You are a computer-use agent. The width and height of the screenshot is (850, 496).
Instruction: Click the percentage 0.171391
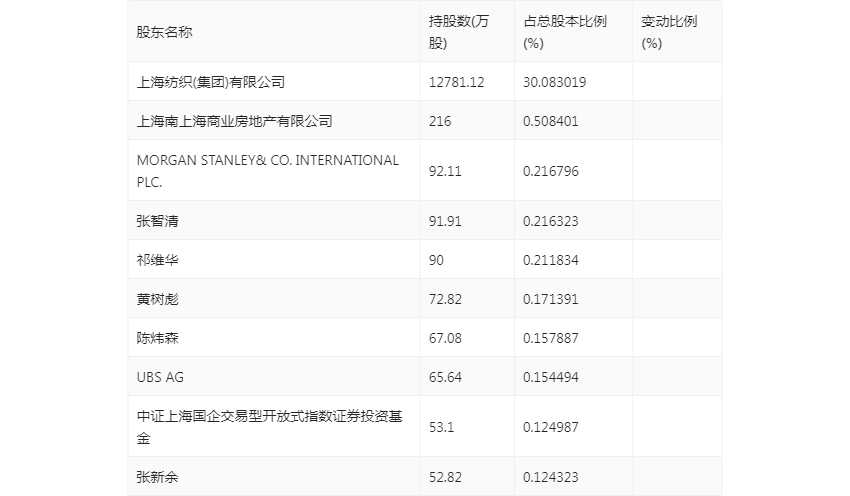[x=551, y=299]
